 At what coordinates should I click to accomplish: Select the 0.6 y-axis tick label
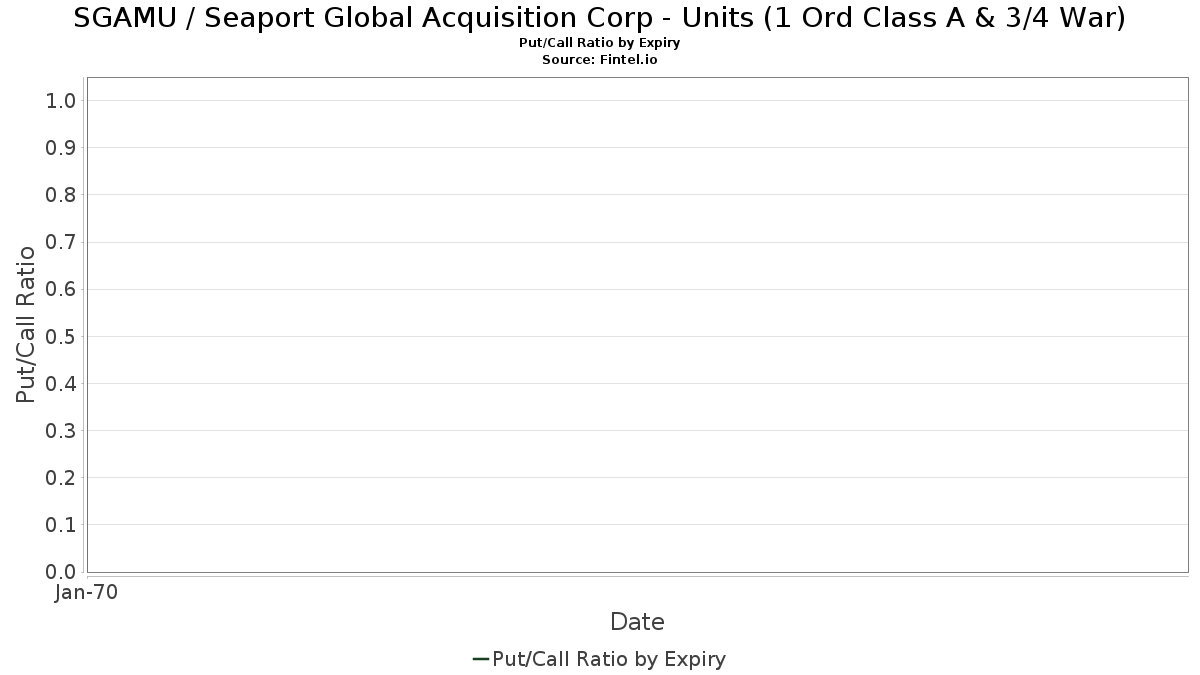61,289
